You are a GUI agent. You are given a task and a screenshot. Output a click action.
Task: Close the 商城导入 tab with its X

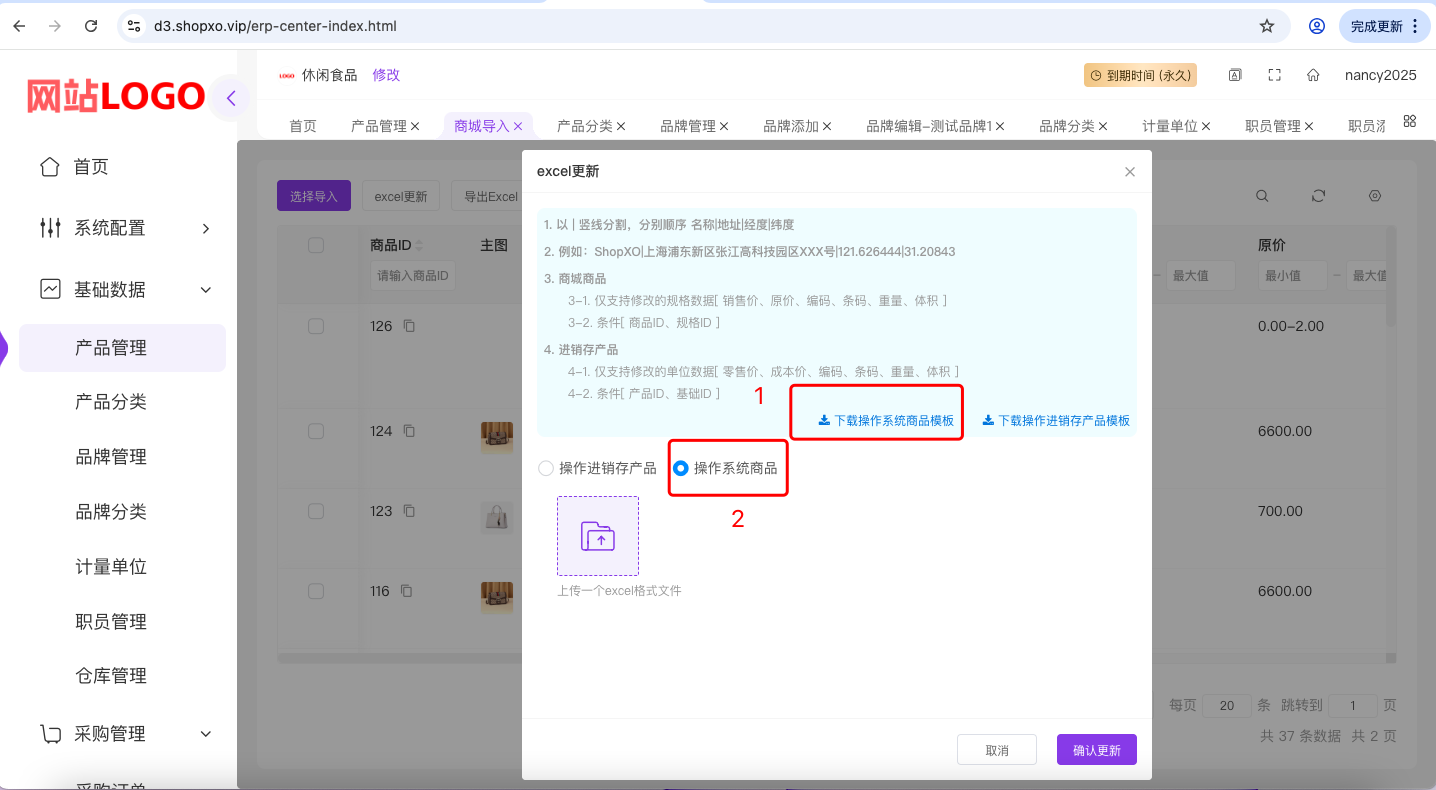518,126
